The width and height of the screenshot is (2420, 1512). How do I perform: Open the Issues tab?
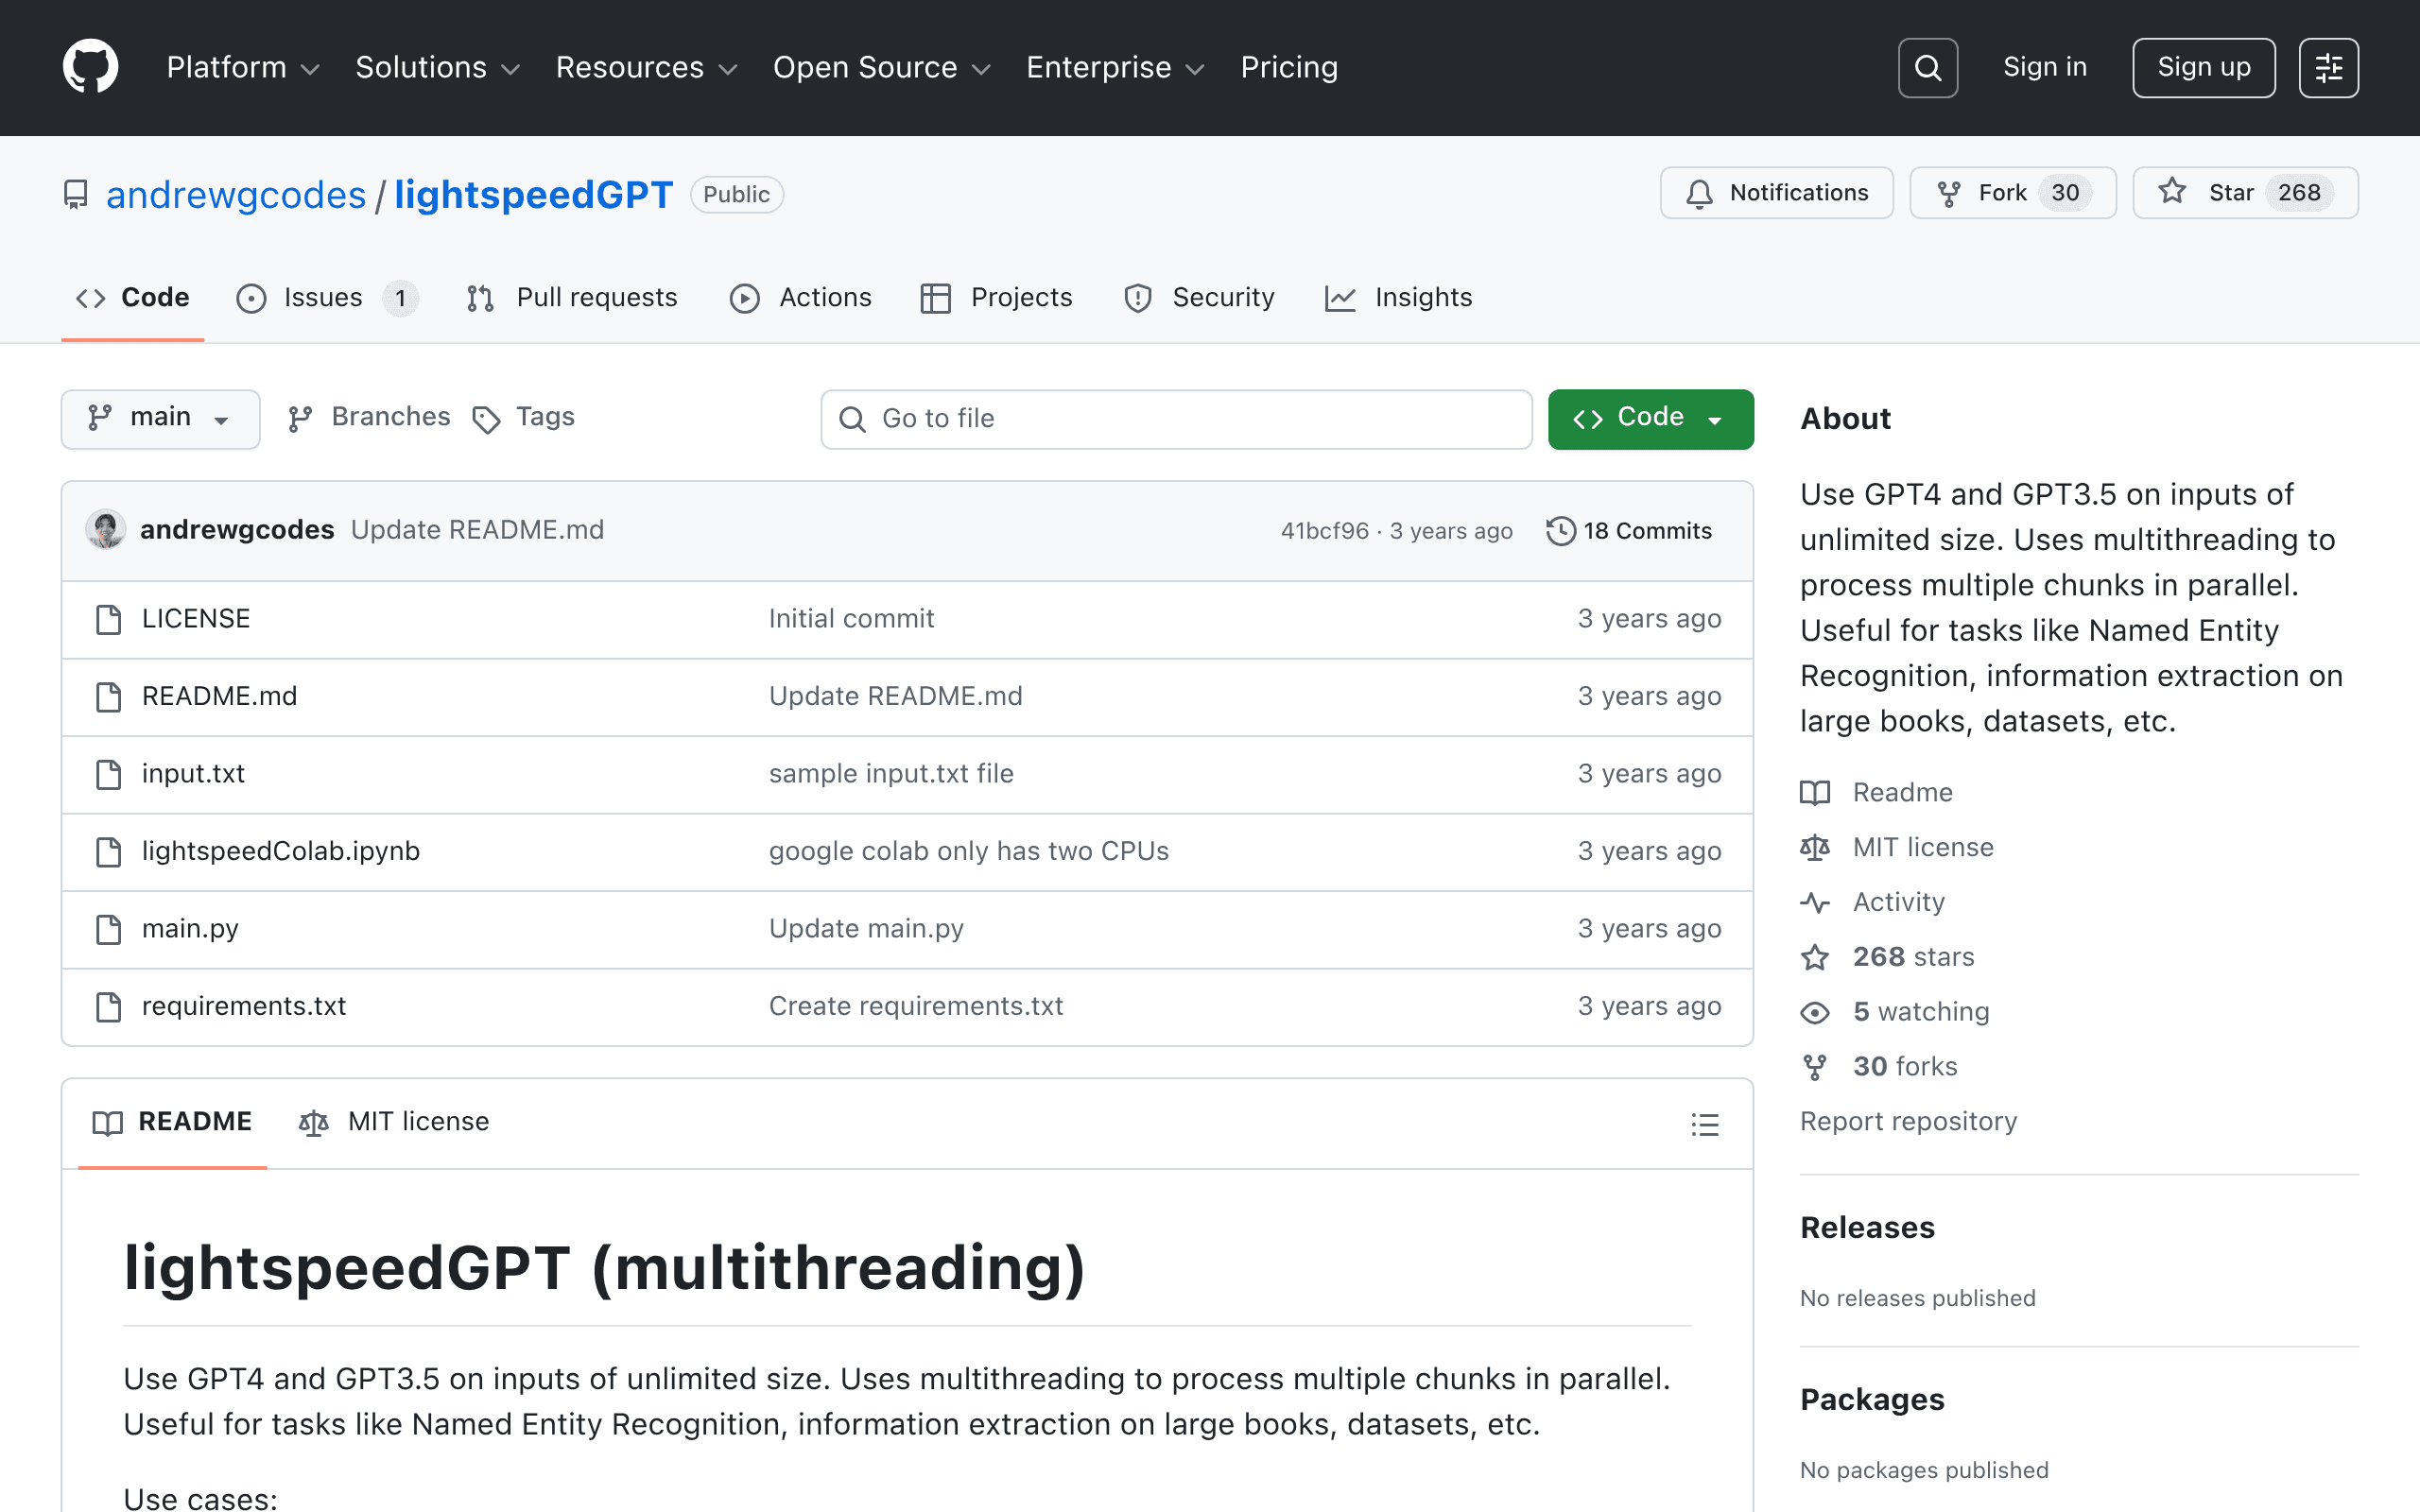point(327,298)
